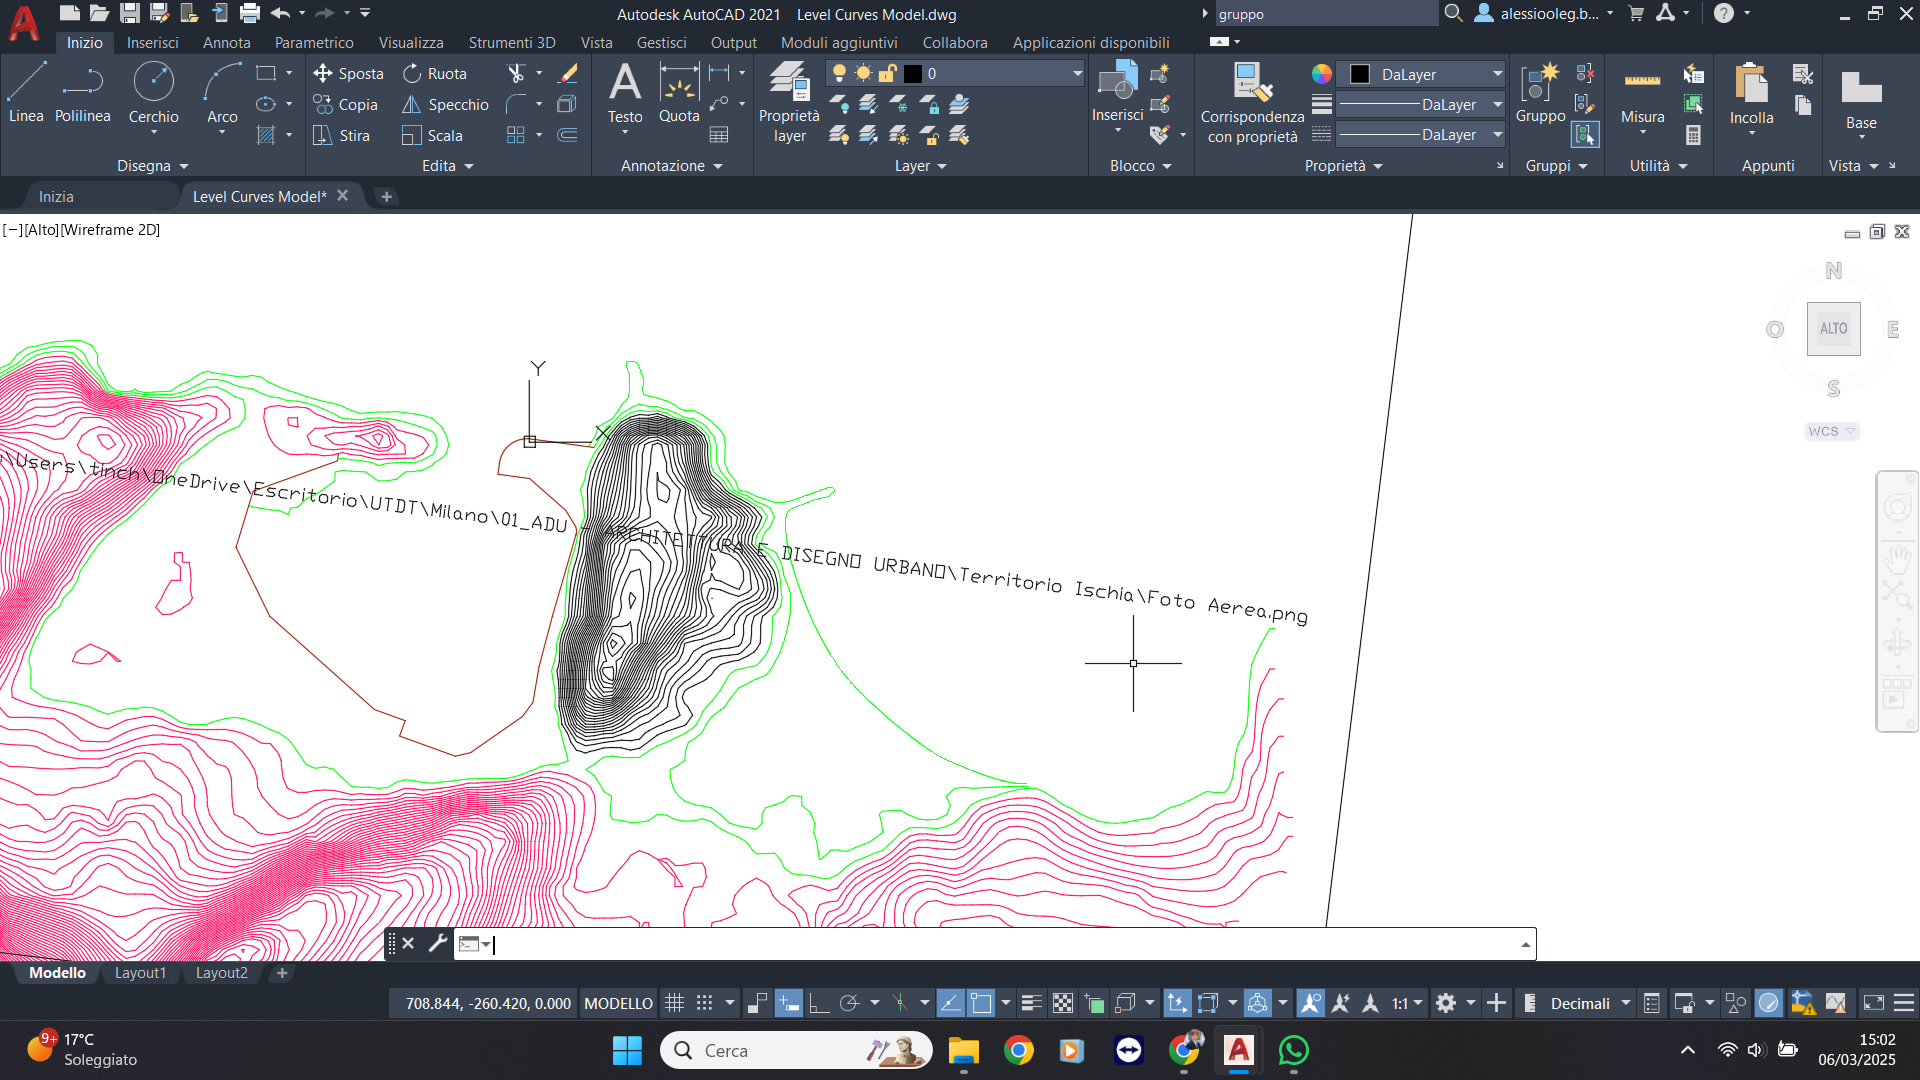
Task: Toggle drawing grid display in status bar
Action: tap(675, 1003)
